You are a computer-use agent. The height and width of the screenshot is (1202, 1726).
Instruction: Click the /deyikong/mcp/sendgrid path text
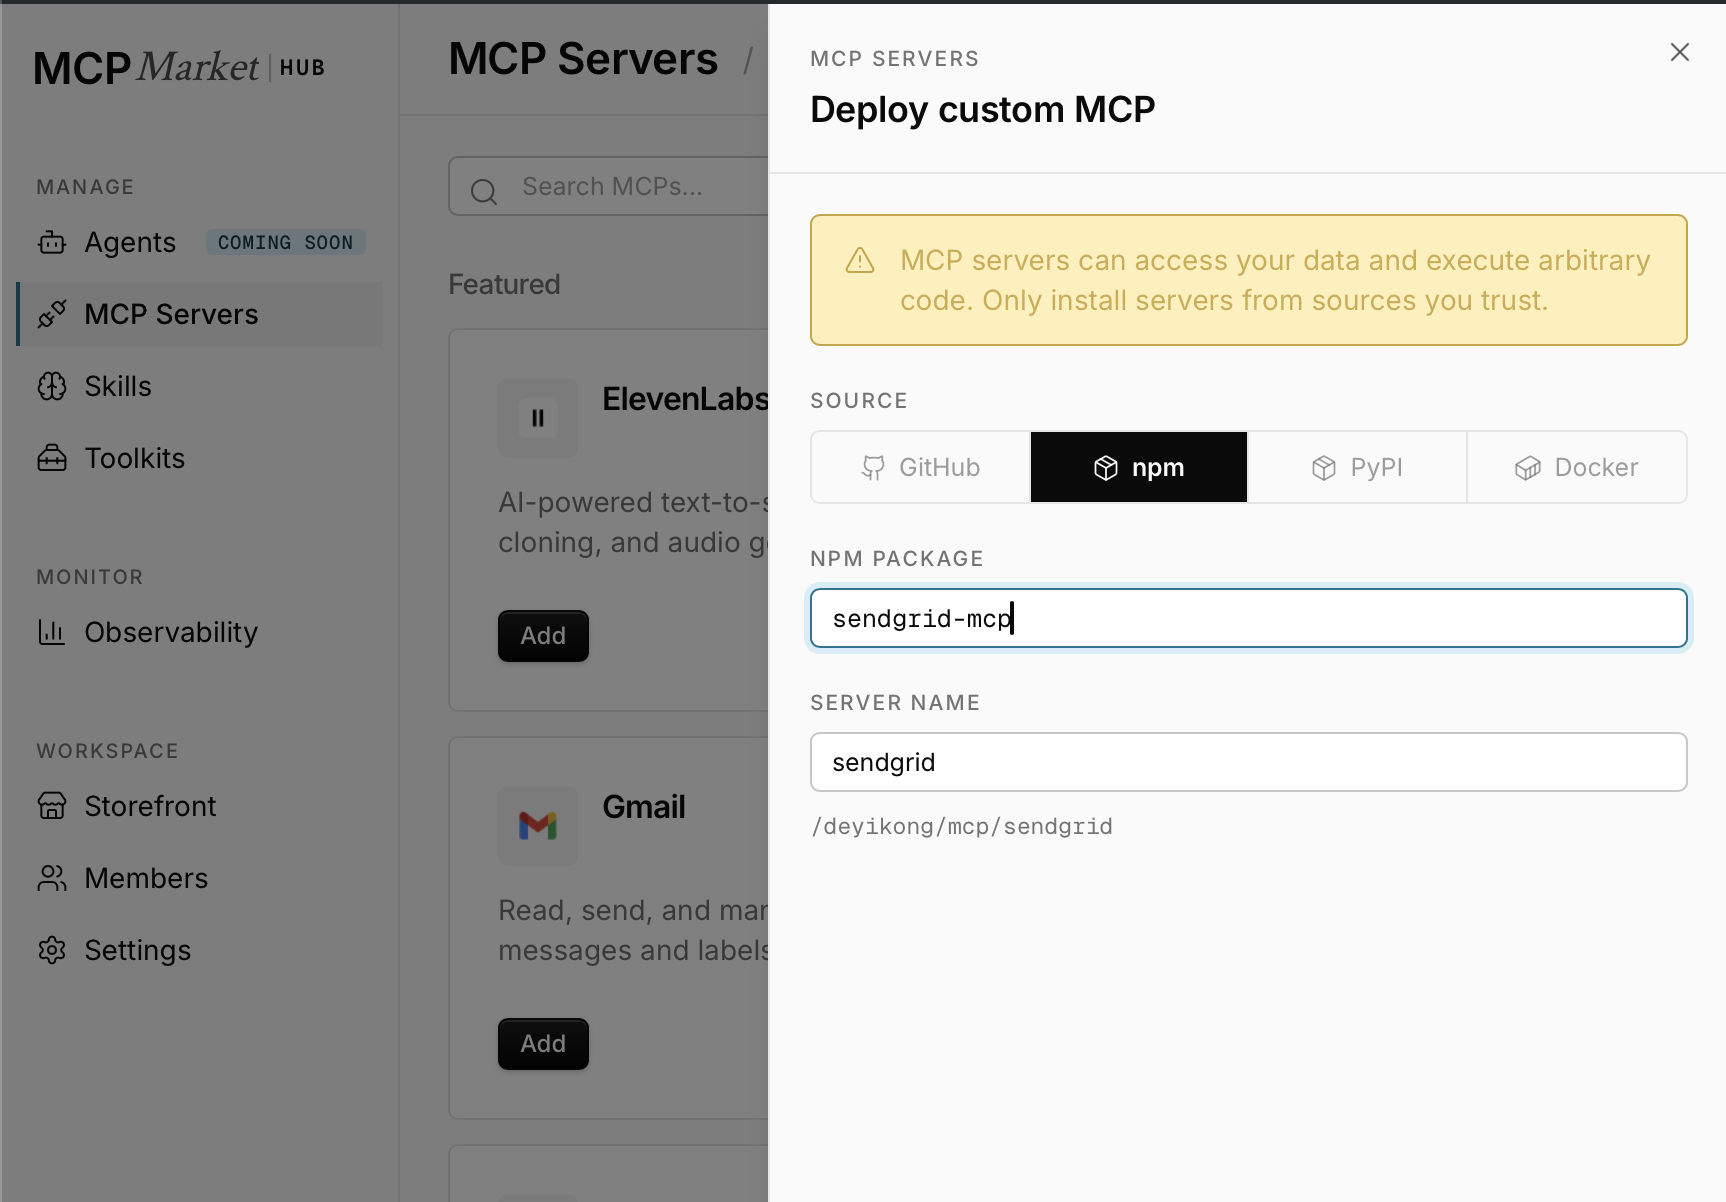[962, 827]
